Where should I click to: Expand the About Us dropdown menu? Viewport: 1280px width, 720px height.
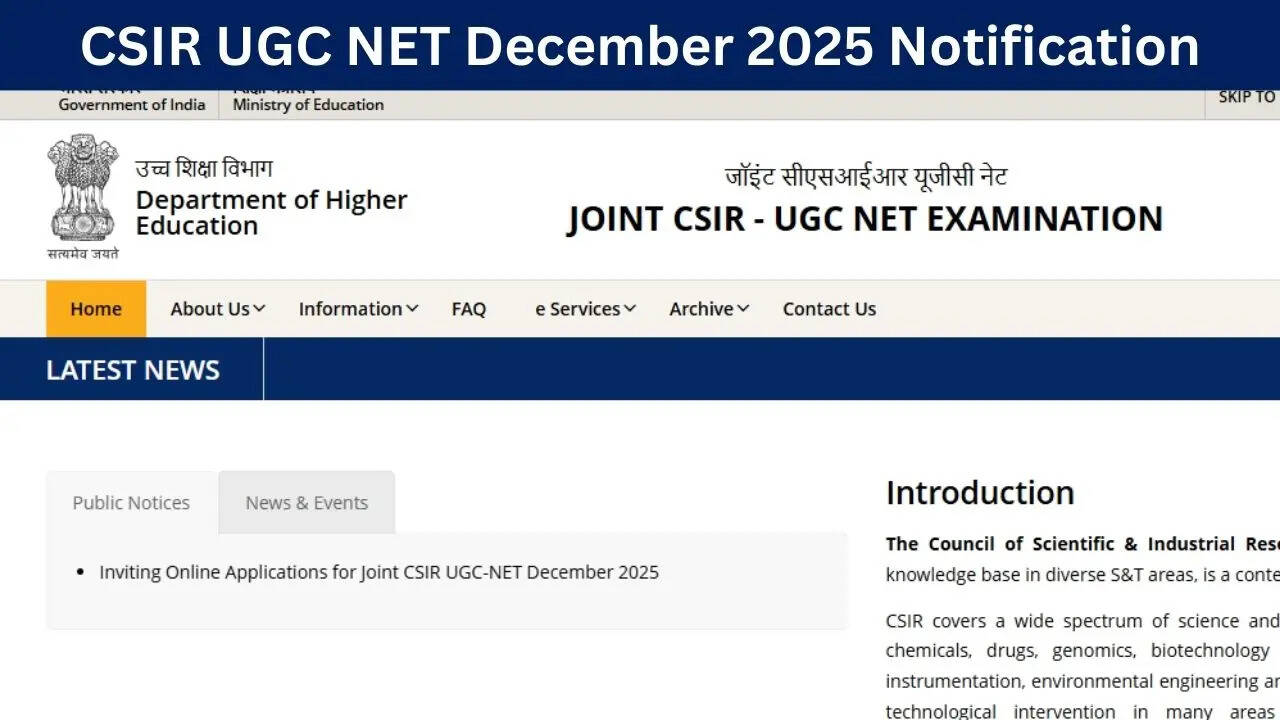tap(217, 309)
